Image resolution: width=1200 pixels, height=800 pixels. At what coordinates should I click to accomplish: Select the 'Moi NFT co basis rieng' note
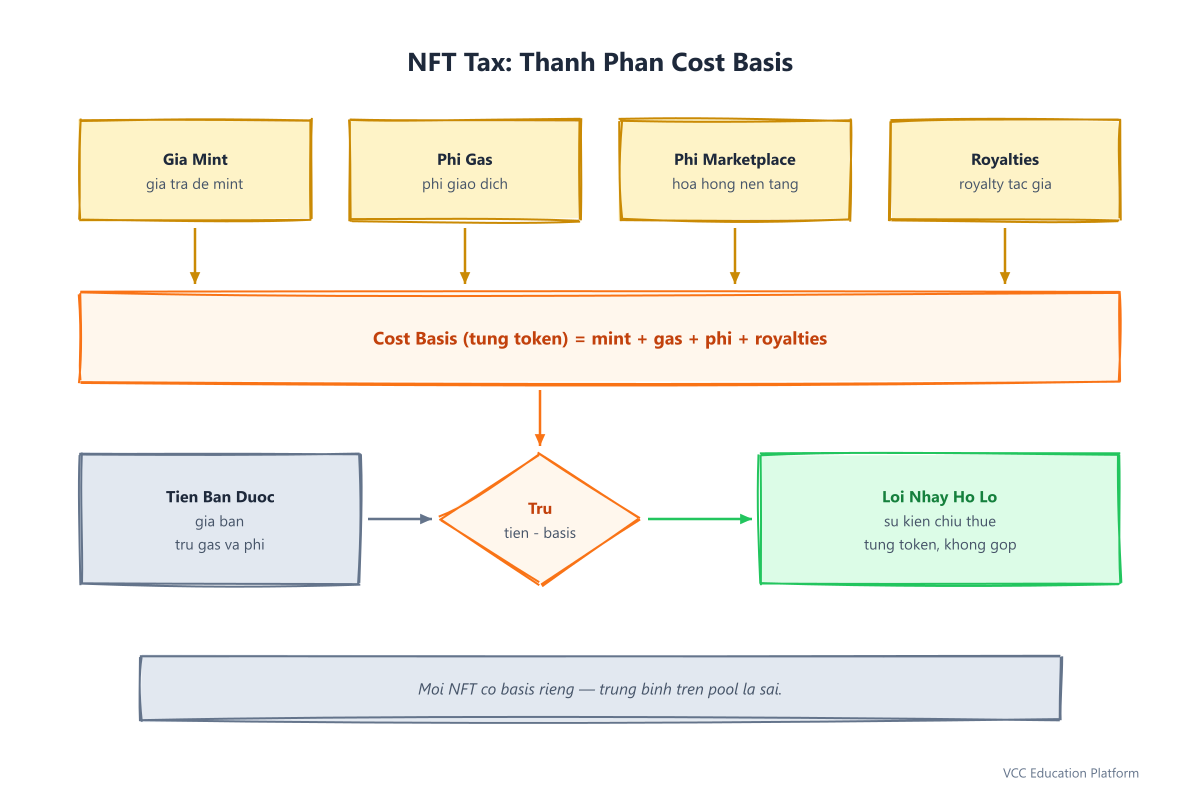click(x=600, y=689)
